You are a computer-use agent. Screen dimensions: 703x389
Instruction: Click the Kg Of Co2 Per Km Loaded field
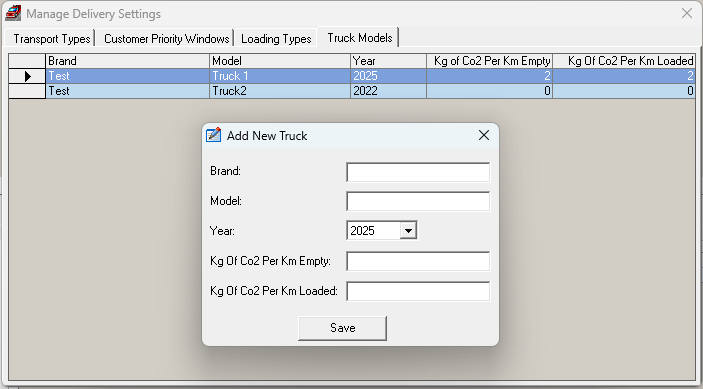pos(418,291)
